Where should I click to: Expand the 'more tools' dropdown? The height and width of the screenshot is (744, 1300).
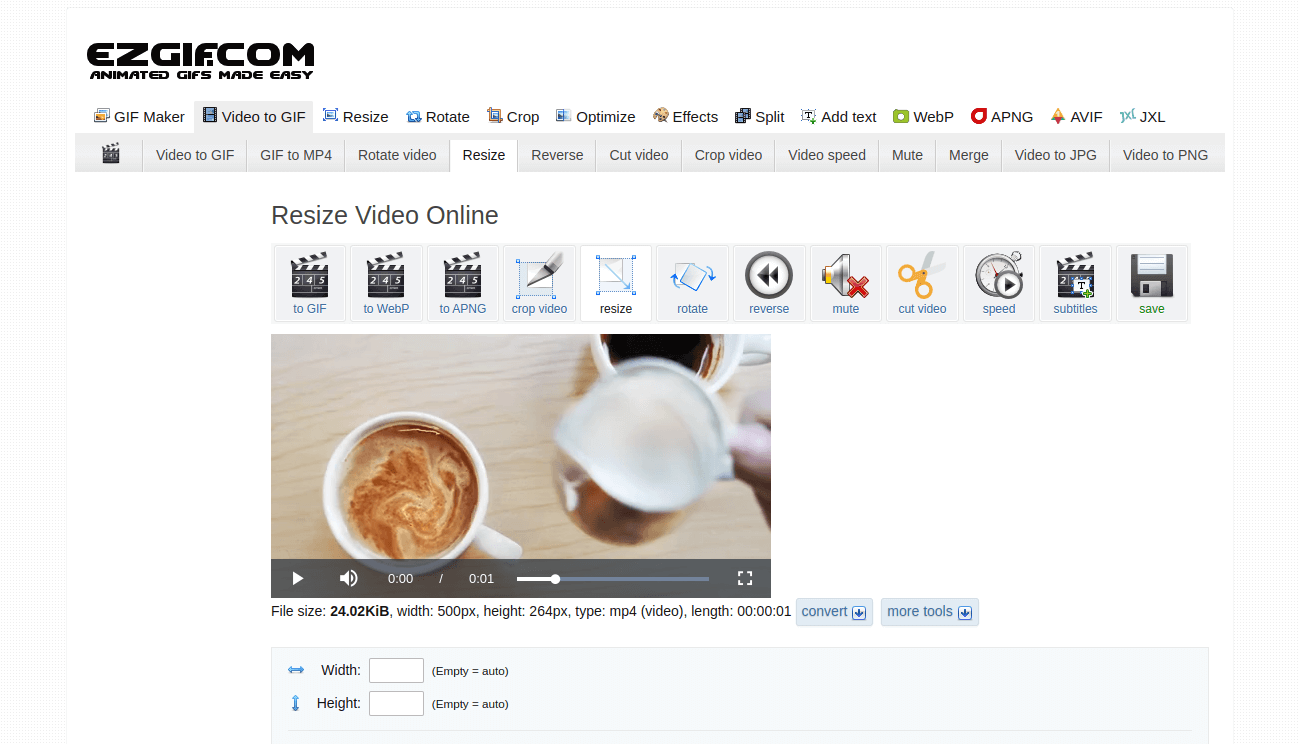coord(929,612)
